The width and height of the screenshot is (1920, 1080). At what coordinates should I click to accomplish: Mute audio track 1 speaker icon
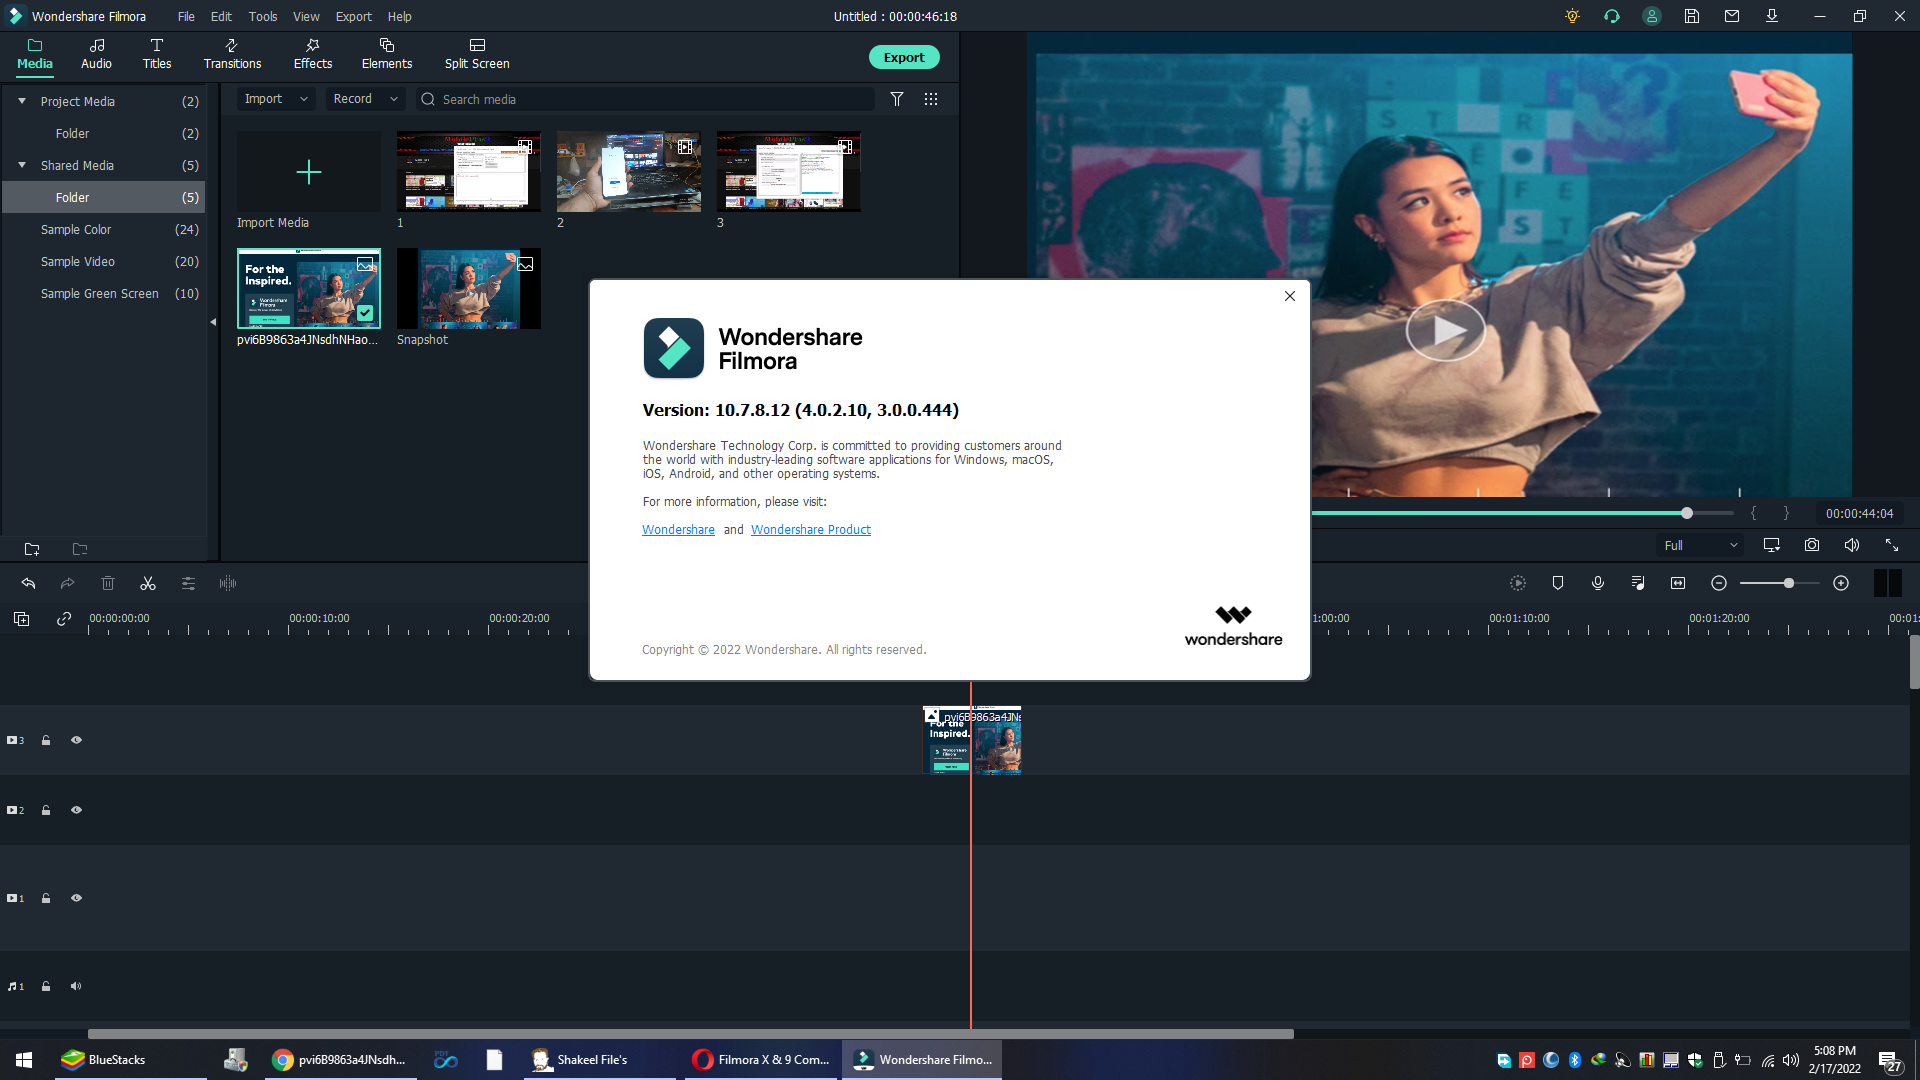pos(76,986)
